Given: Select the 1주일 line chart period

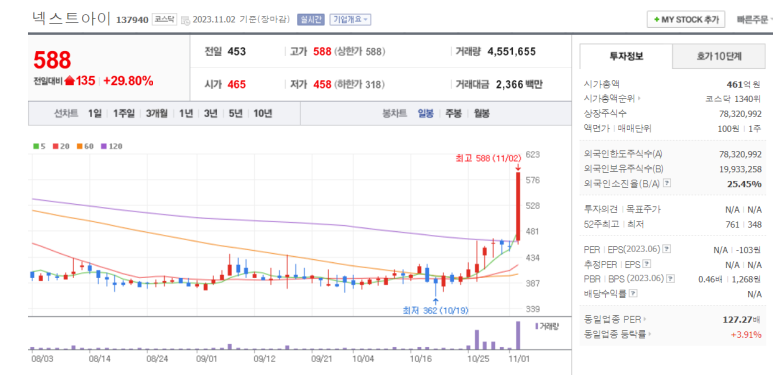Looking at the screenshot, I should (123, 113).
